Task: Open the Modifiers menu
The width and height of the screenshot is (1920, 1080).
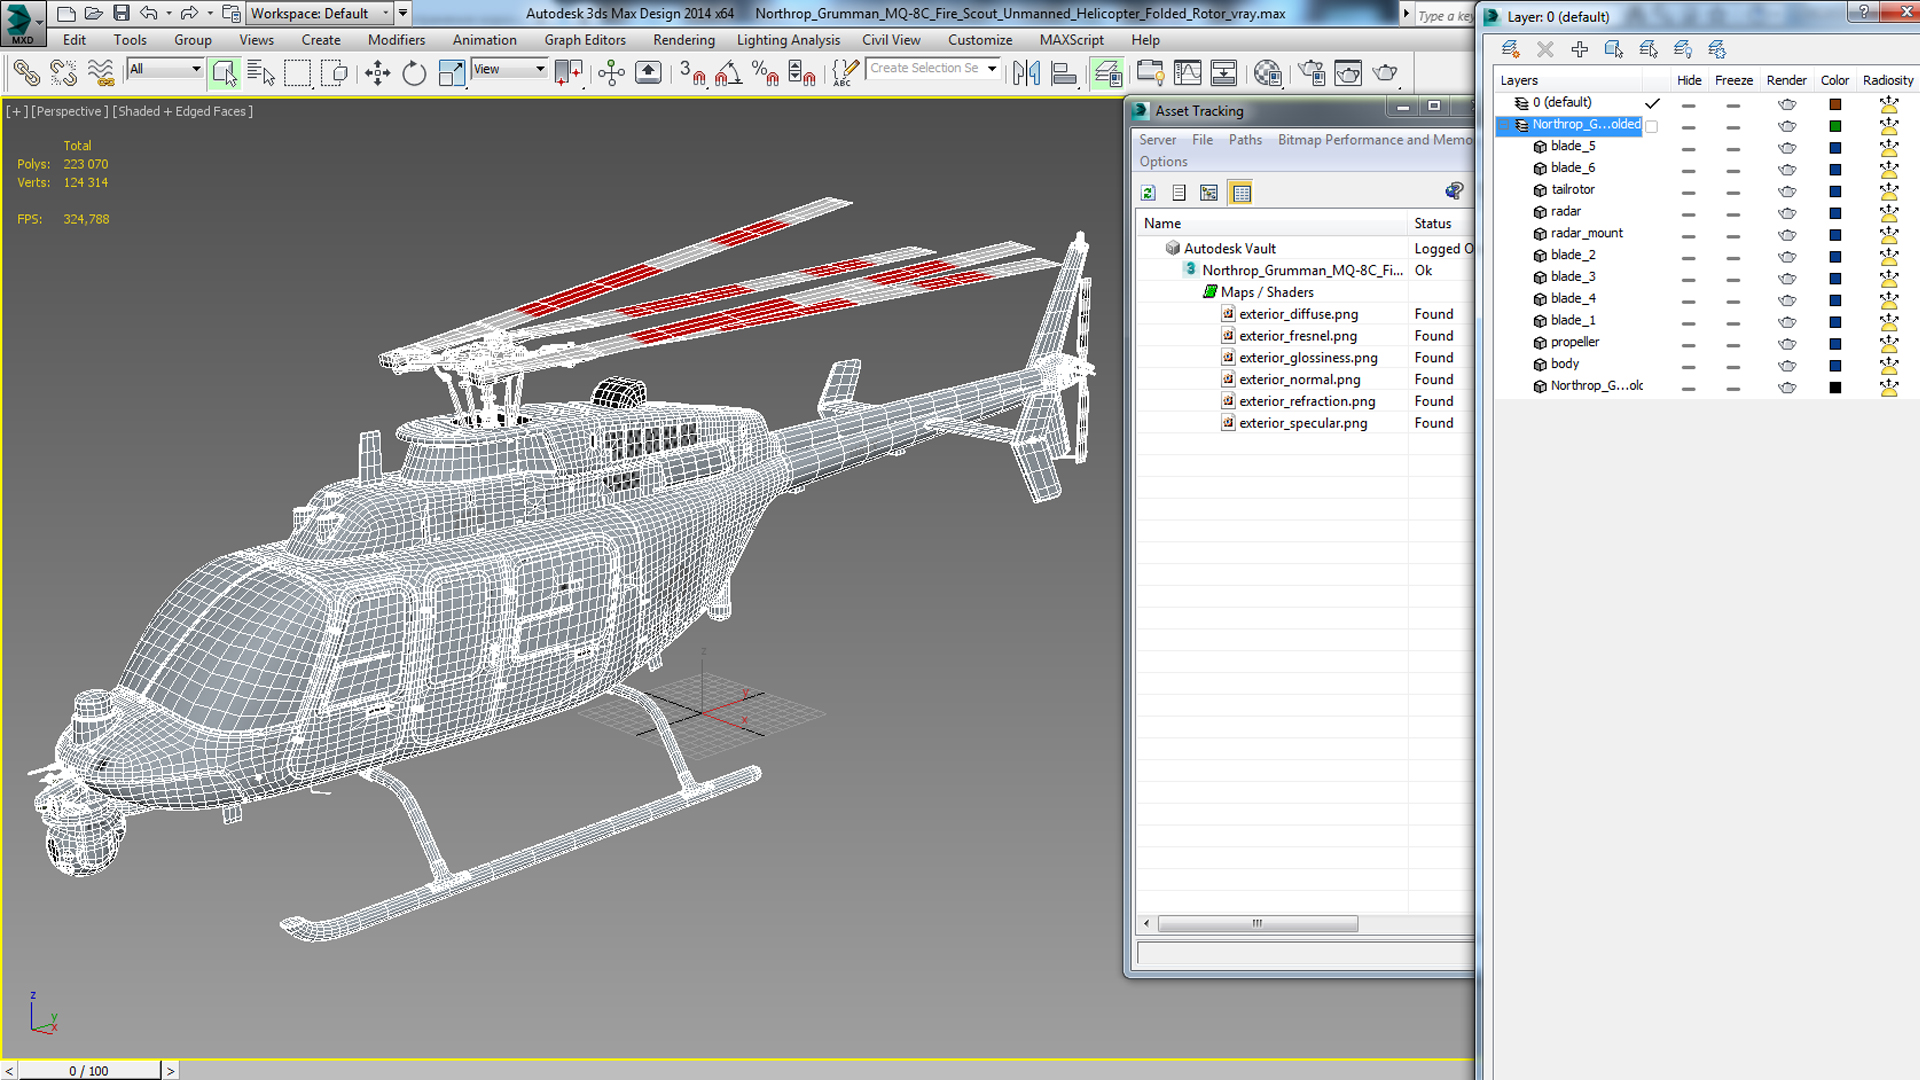Action: click(396, 40)
